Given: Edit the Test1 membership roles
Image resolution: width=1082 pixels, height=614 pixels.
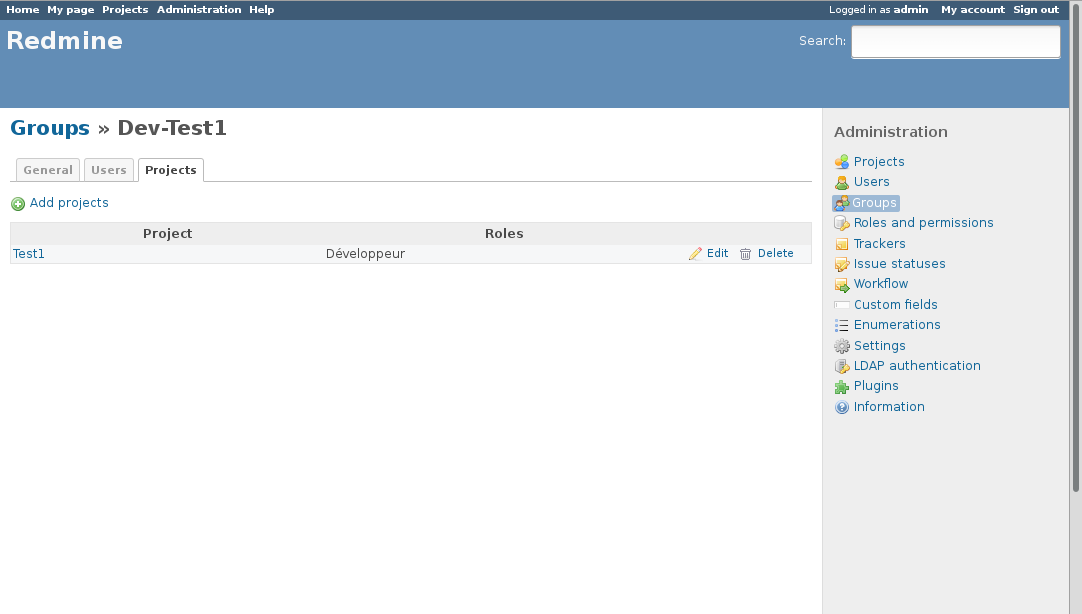Looking at the screenshot, I should 717,253.
